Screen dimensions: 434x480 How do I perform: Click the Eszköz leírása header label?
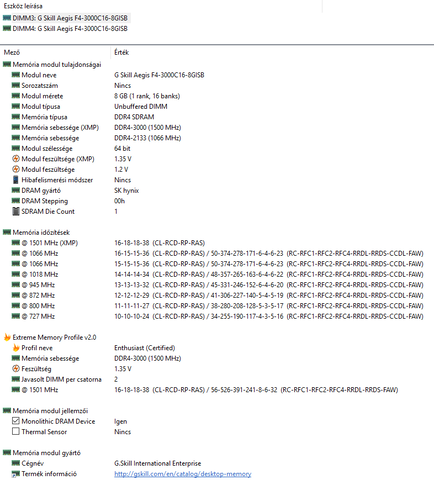[23, 6]
